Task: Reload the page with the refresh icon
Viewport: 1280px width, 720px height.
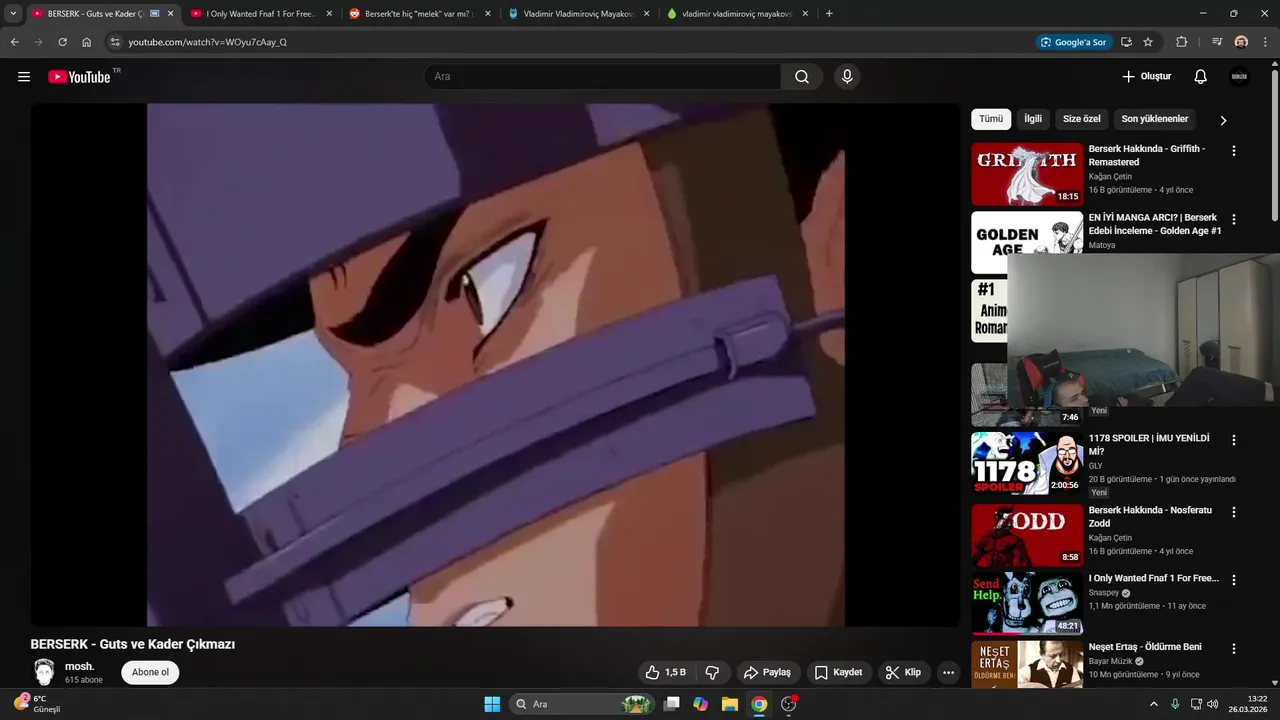Action: click(x=62, y=42)
